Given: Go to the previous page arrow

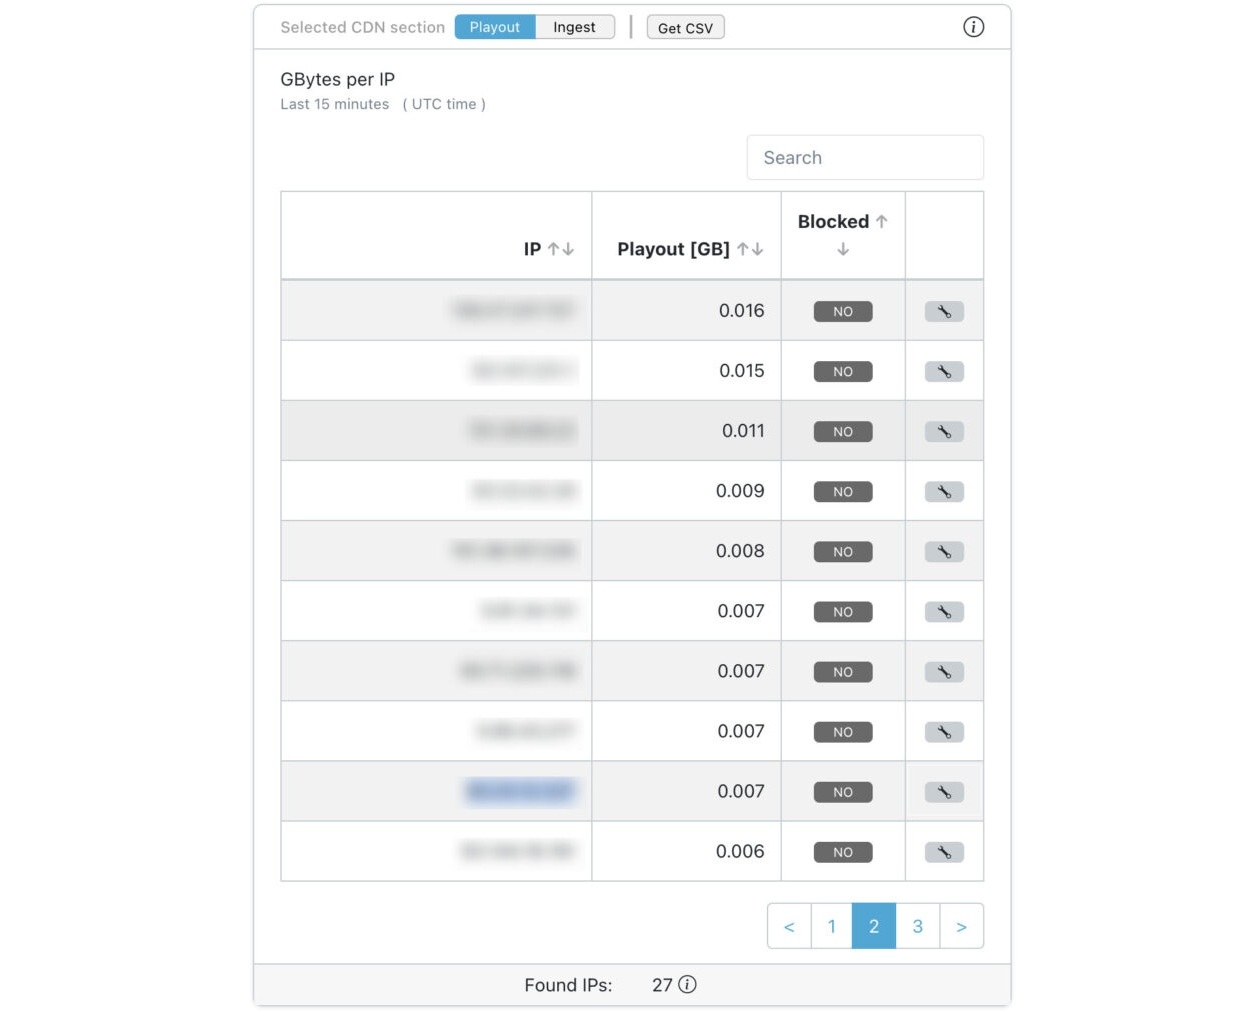Looking at the screenshot, I should click(789, 926).
